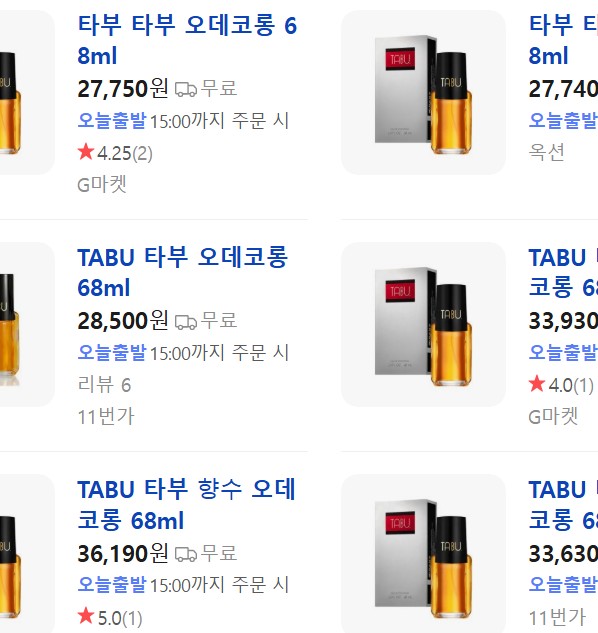Click TABU perfume thumbnail beside 33,630 price

coord(423,554)
